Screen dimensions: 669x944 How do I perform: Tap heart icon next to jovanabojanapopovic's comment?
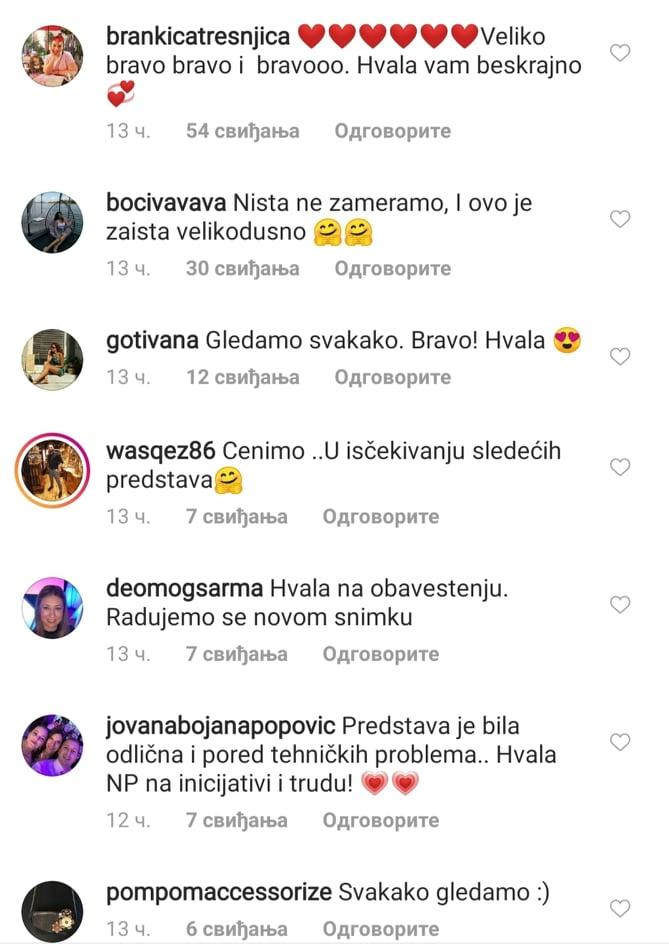[x=620, y=742]
